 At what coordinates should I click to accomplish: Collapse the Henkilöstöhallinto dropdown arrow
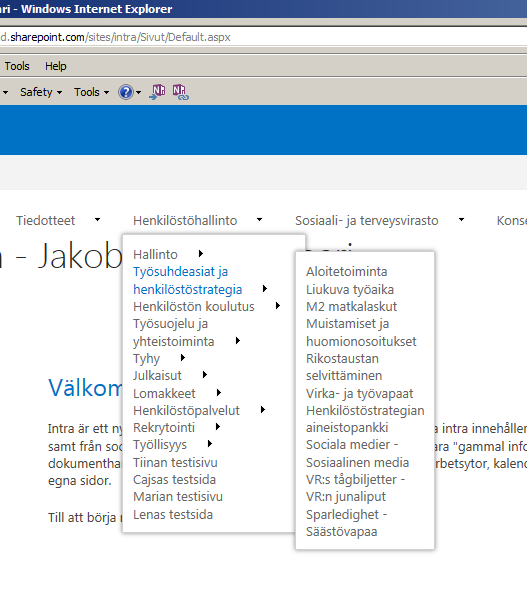click(x=259, y=220)
